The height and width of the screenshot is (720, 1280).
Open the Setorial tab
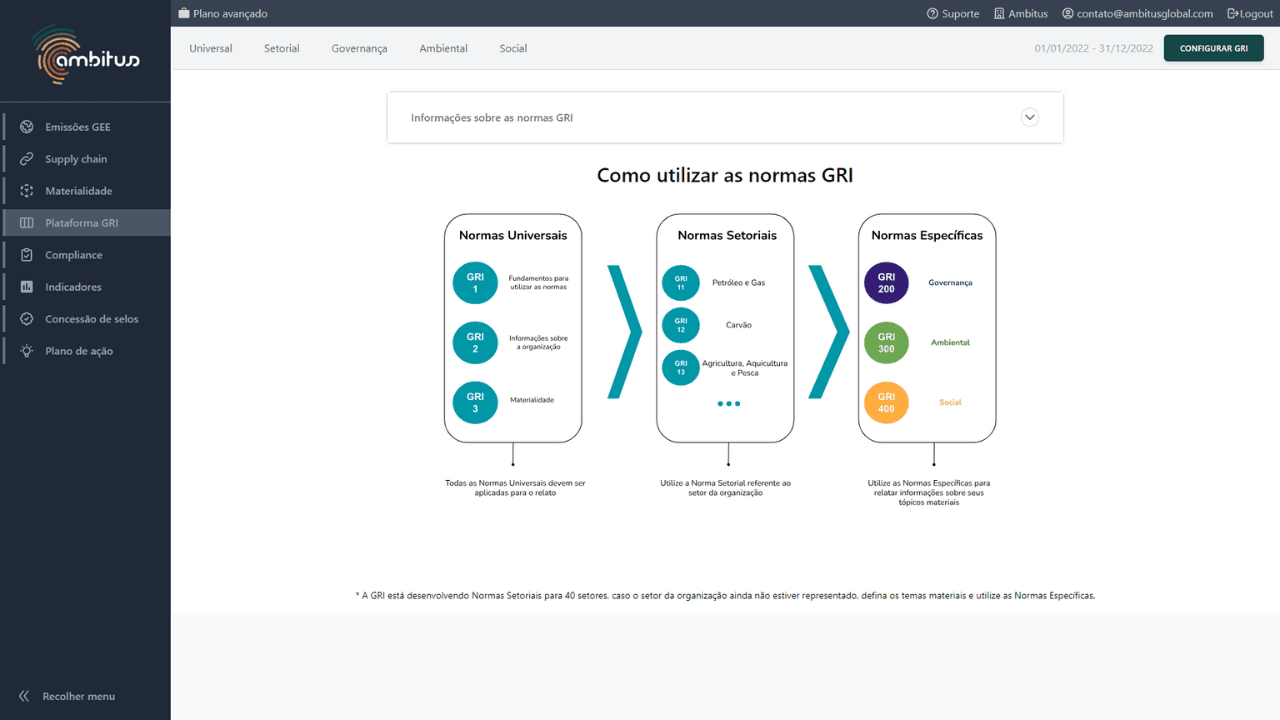click(x=282, y=48)
